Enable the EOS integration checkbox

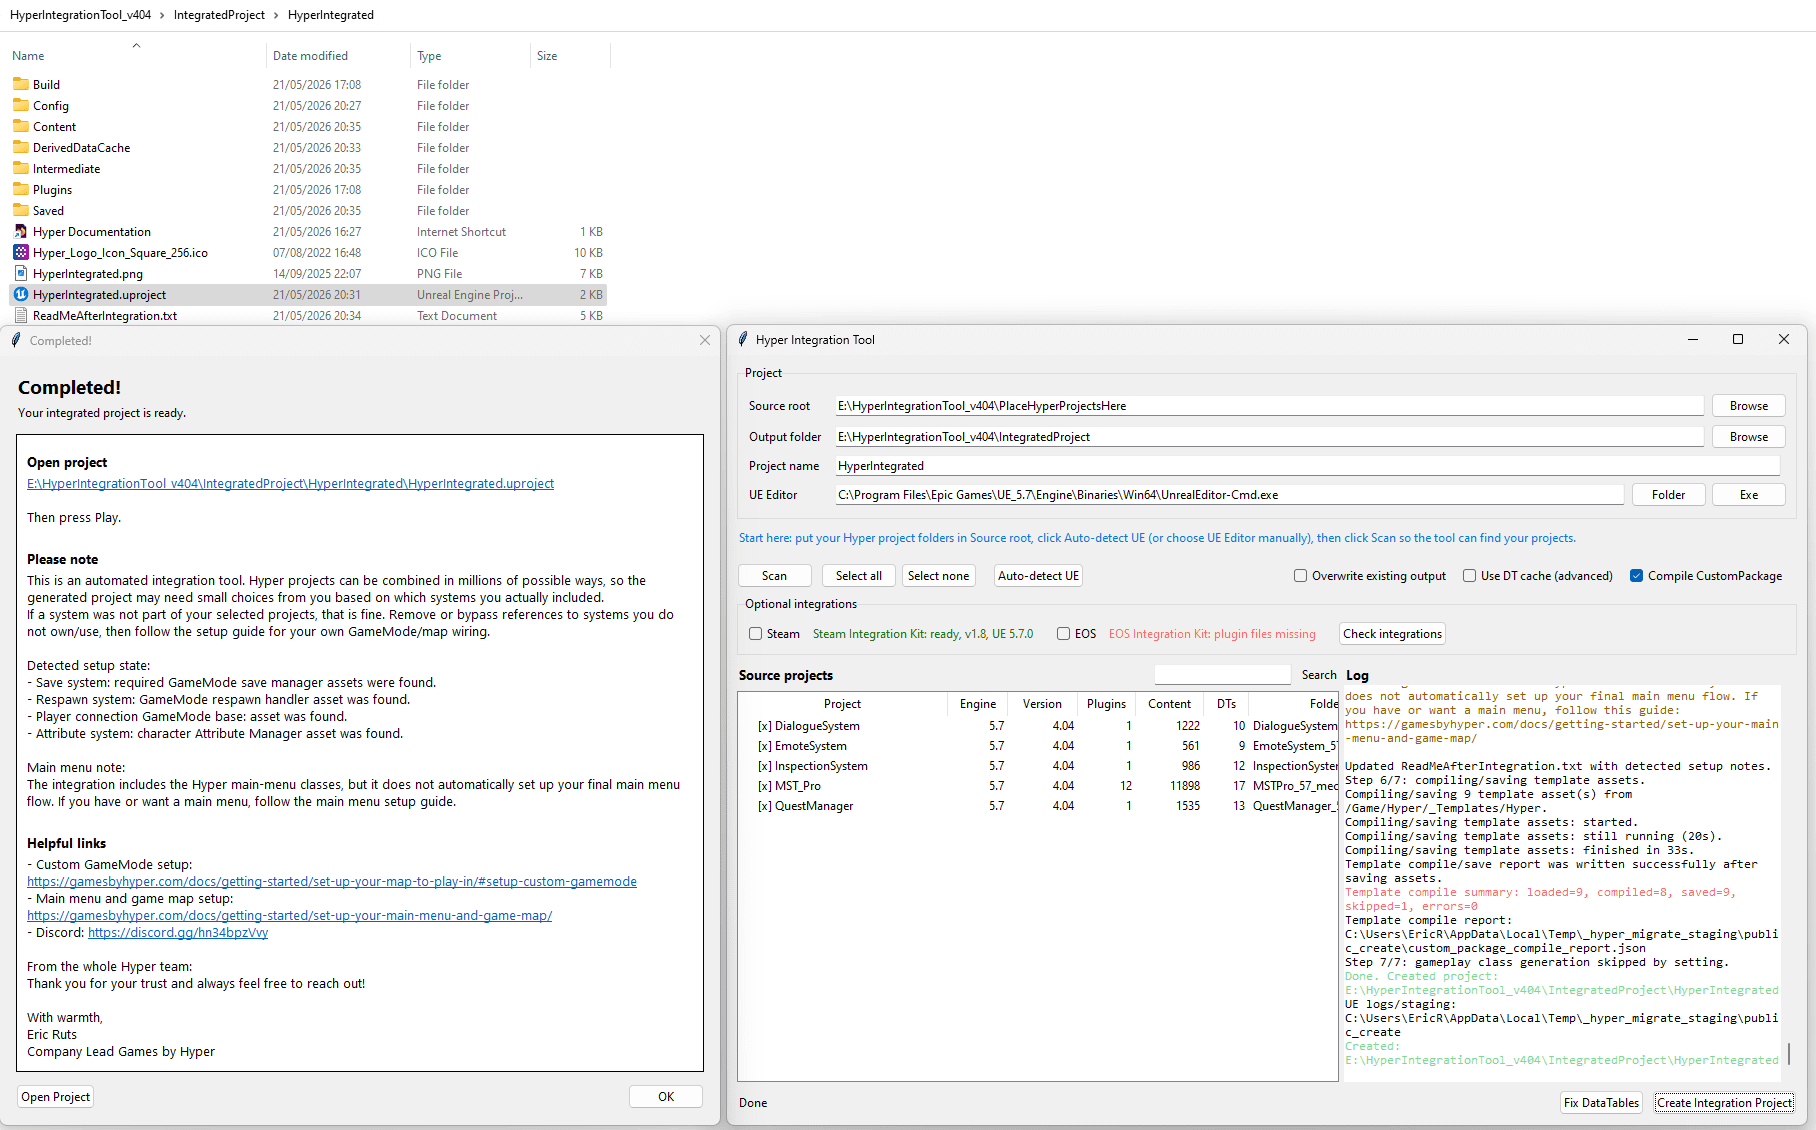[1064, 634]
